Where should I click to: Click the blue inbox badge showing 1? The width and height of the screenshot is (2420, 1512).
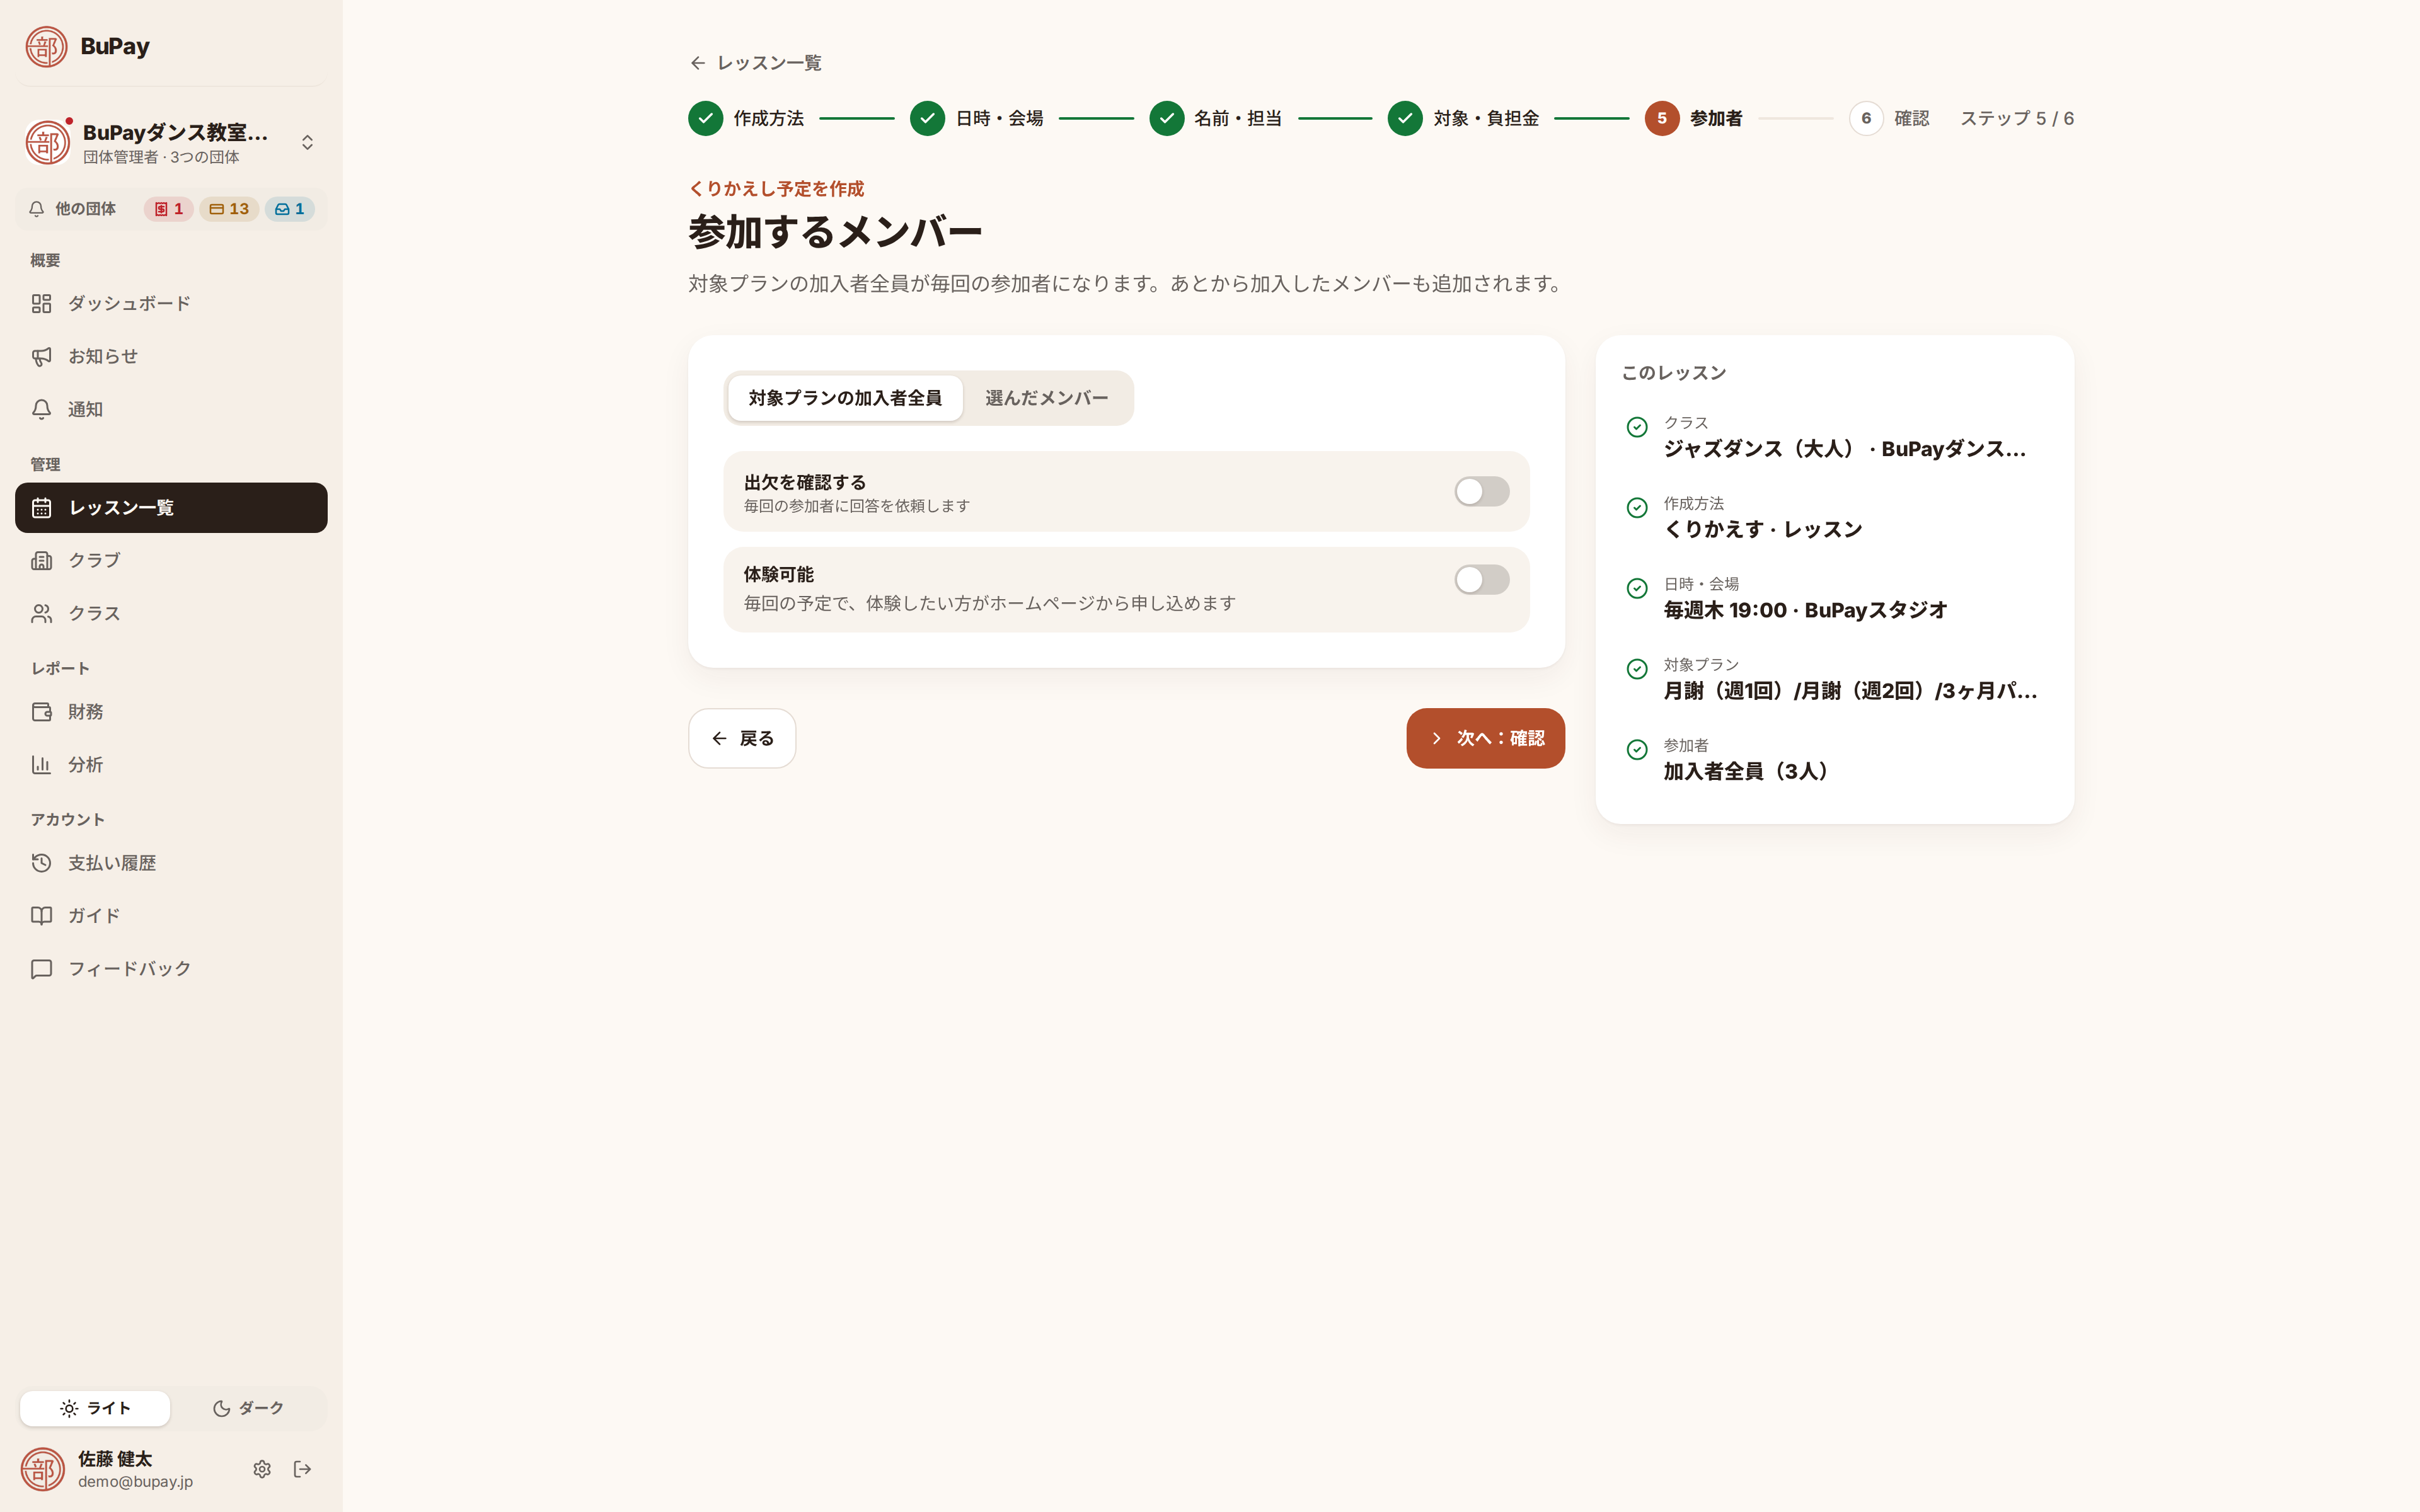tap(290, 209)
